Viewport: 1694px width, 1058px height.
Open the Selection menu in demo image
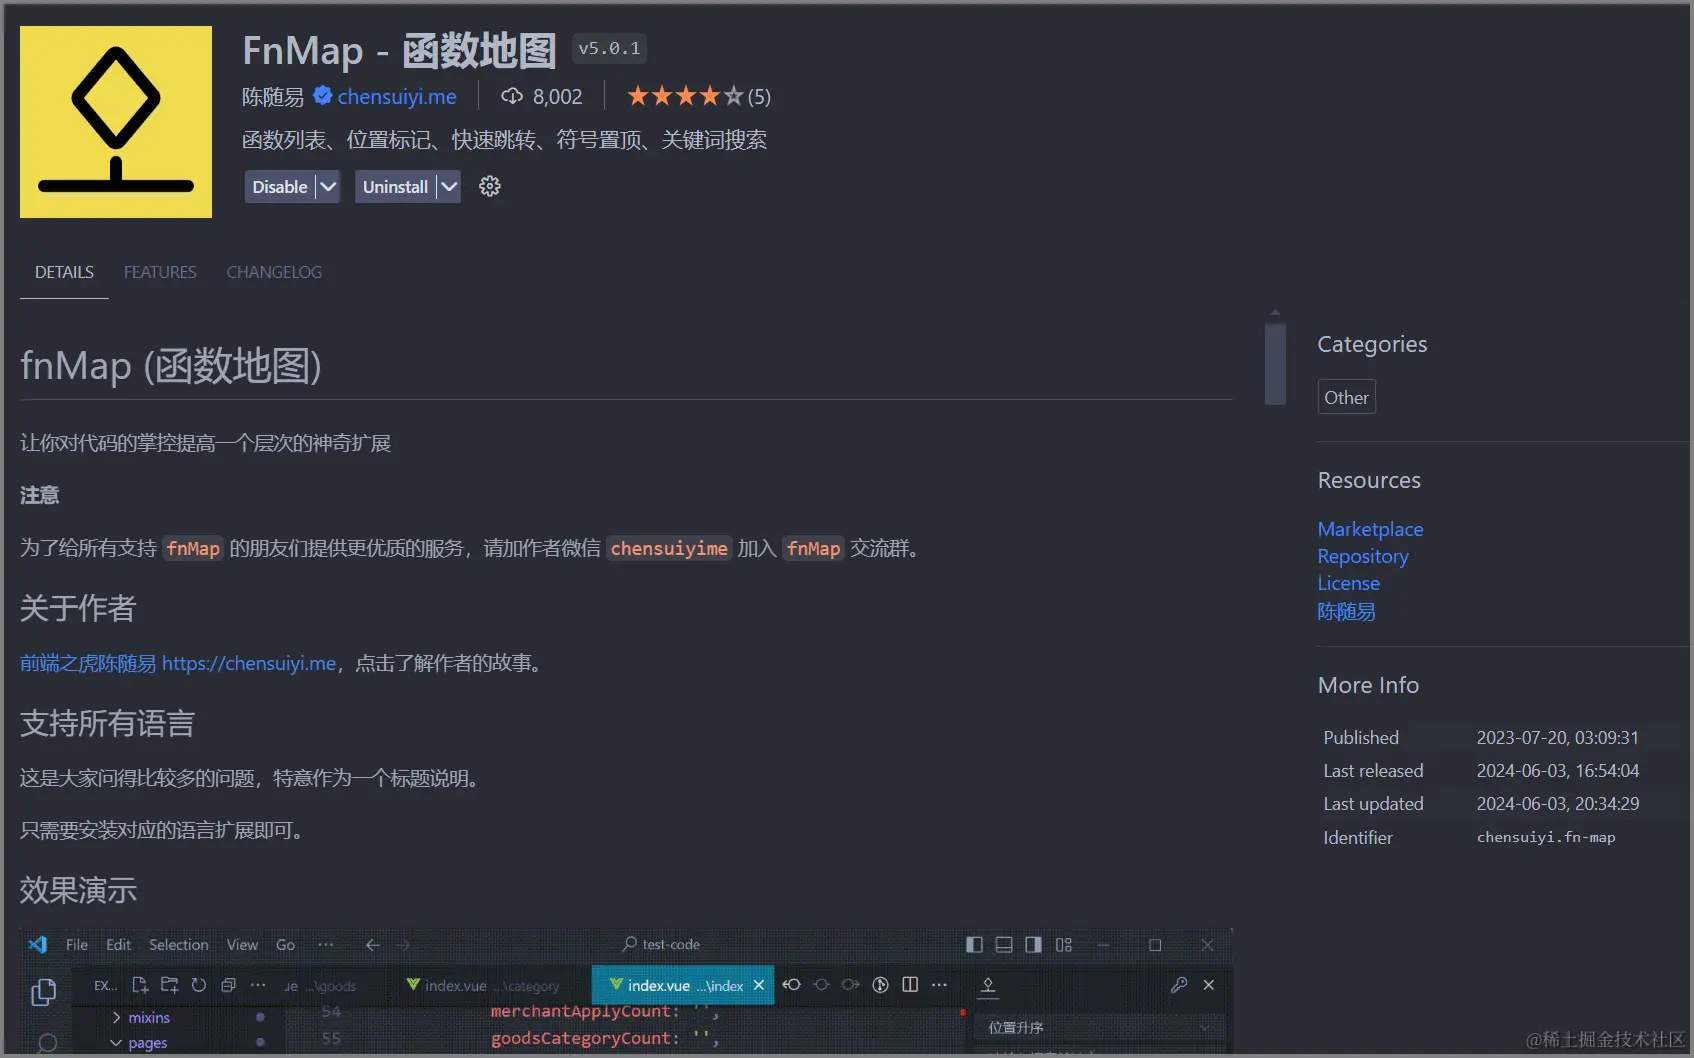179,945
